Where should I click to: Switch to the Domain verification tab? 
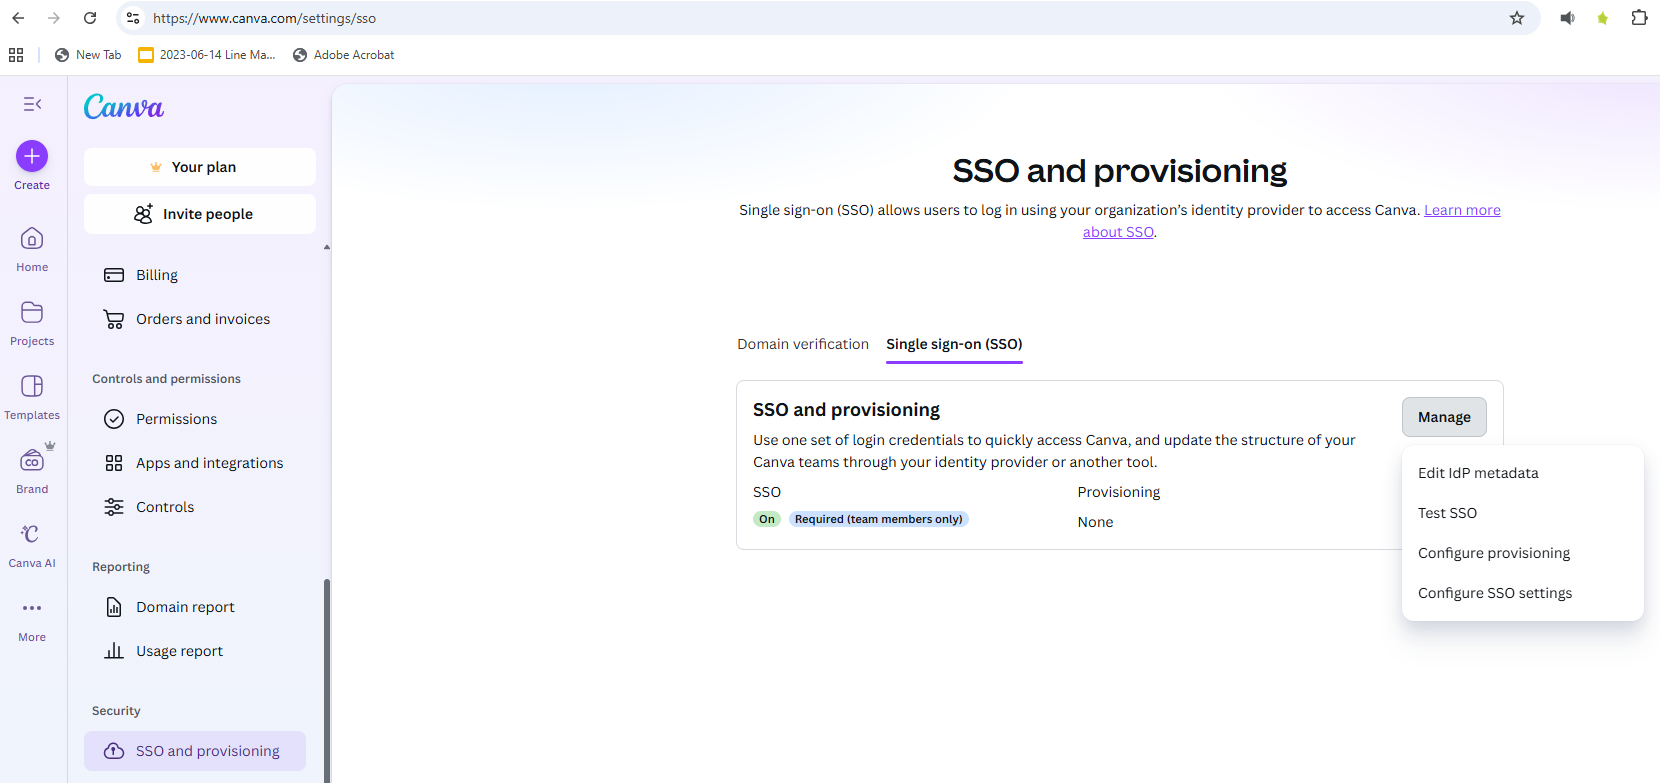803,344
